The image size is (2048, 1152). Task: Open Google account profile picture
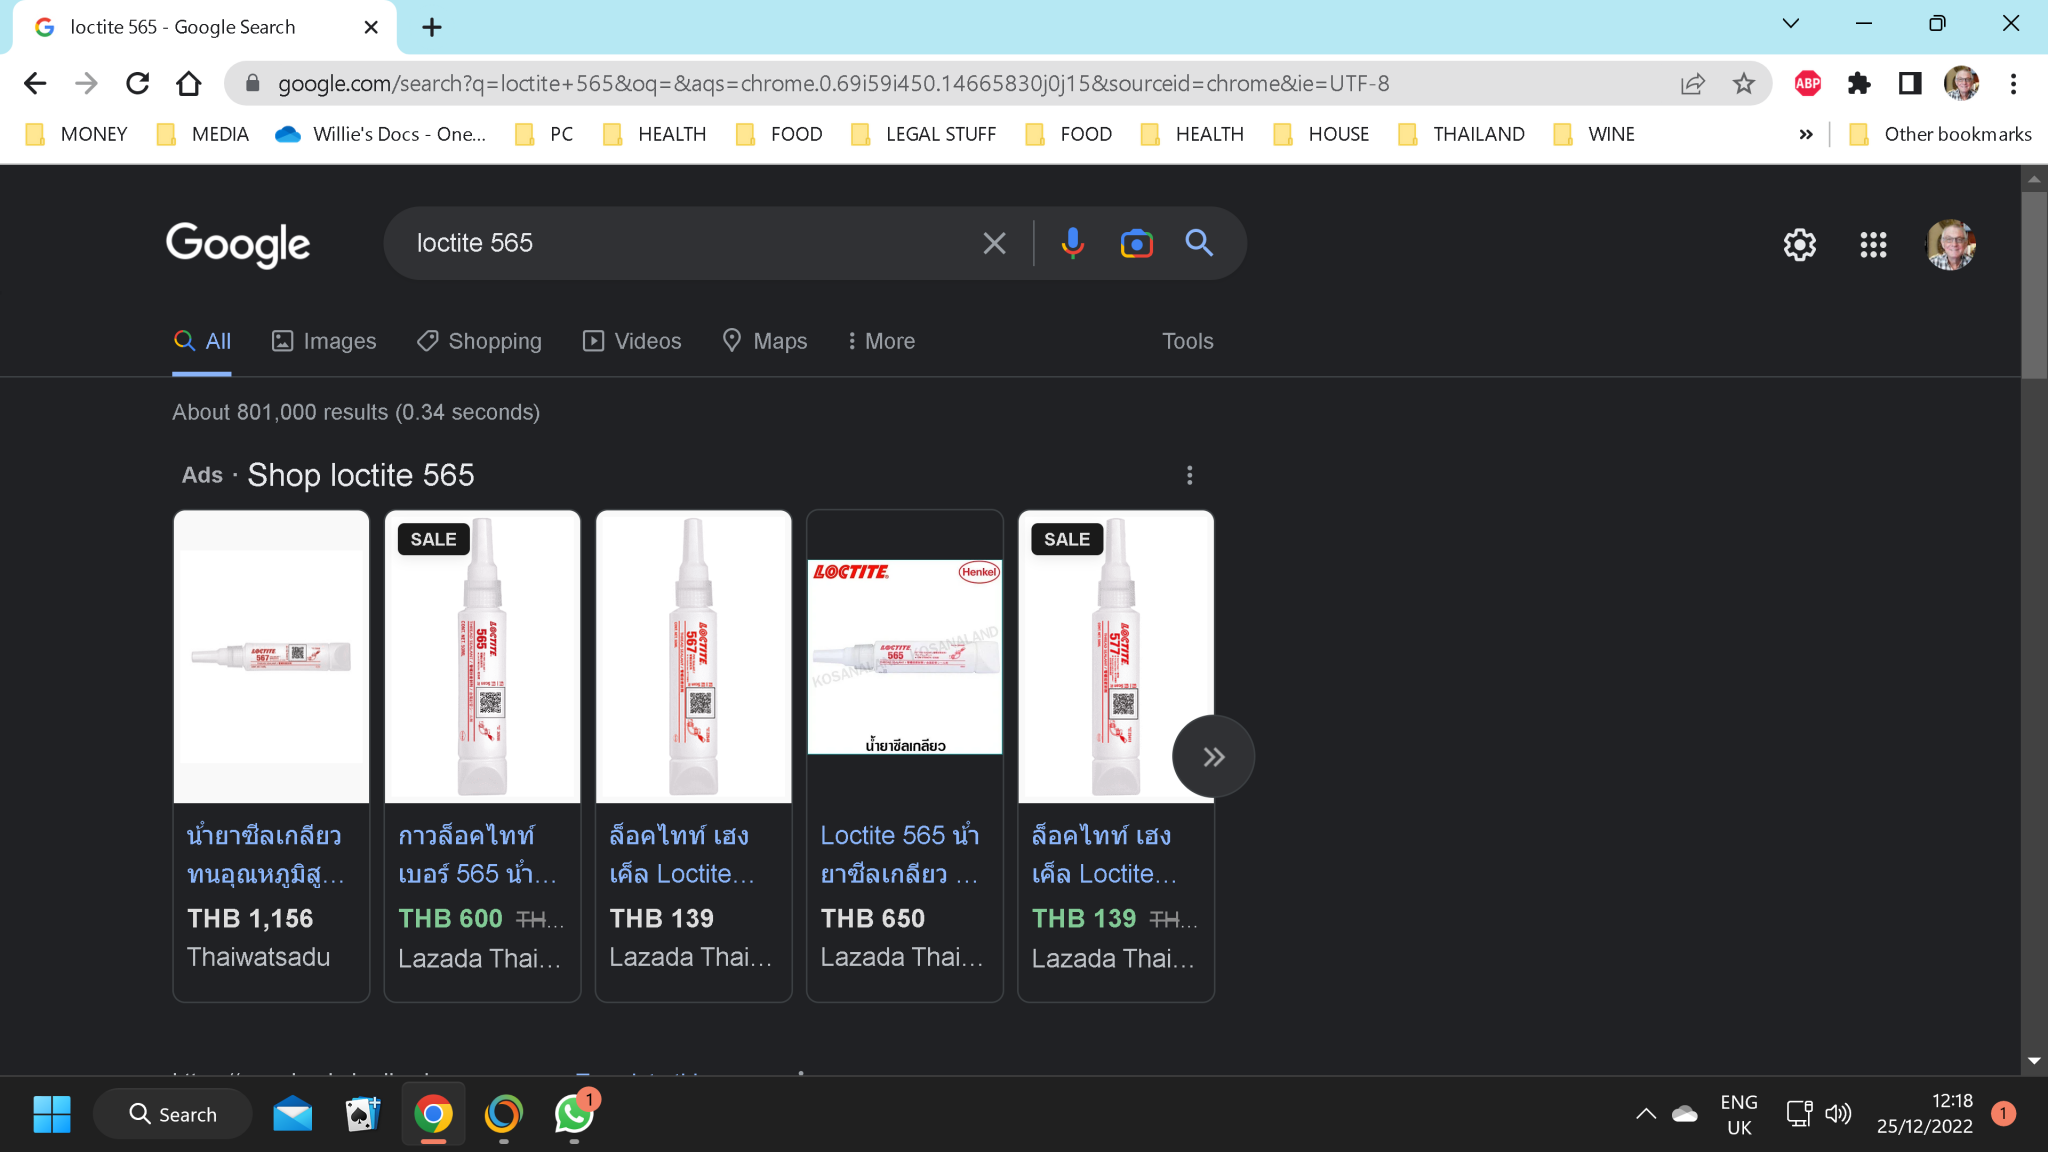[1950, 245]
